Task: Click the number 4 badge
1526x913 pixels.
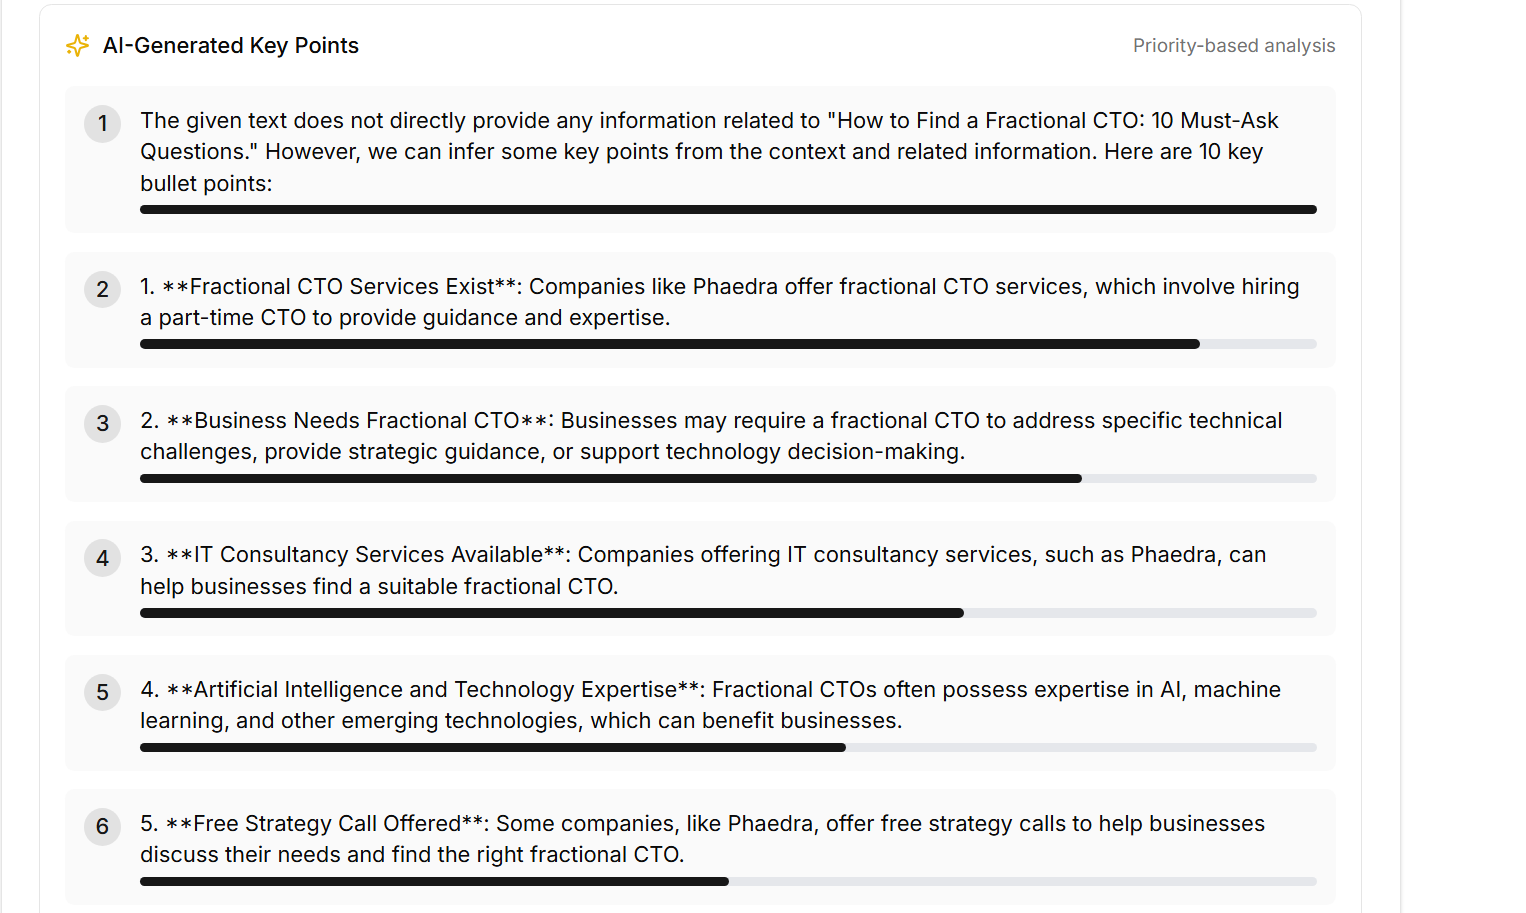Action: pos(102,559)
